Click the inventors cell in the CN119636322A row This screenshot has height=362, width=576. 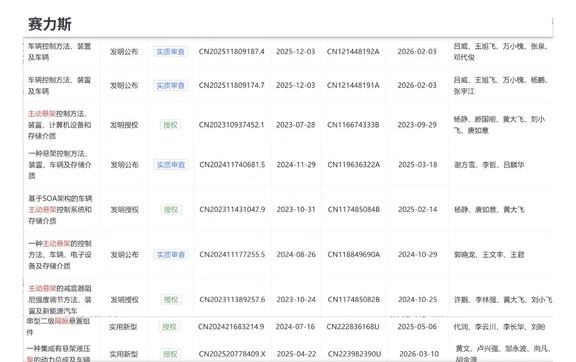pos(489,165)
